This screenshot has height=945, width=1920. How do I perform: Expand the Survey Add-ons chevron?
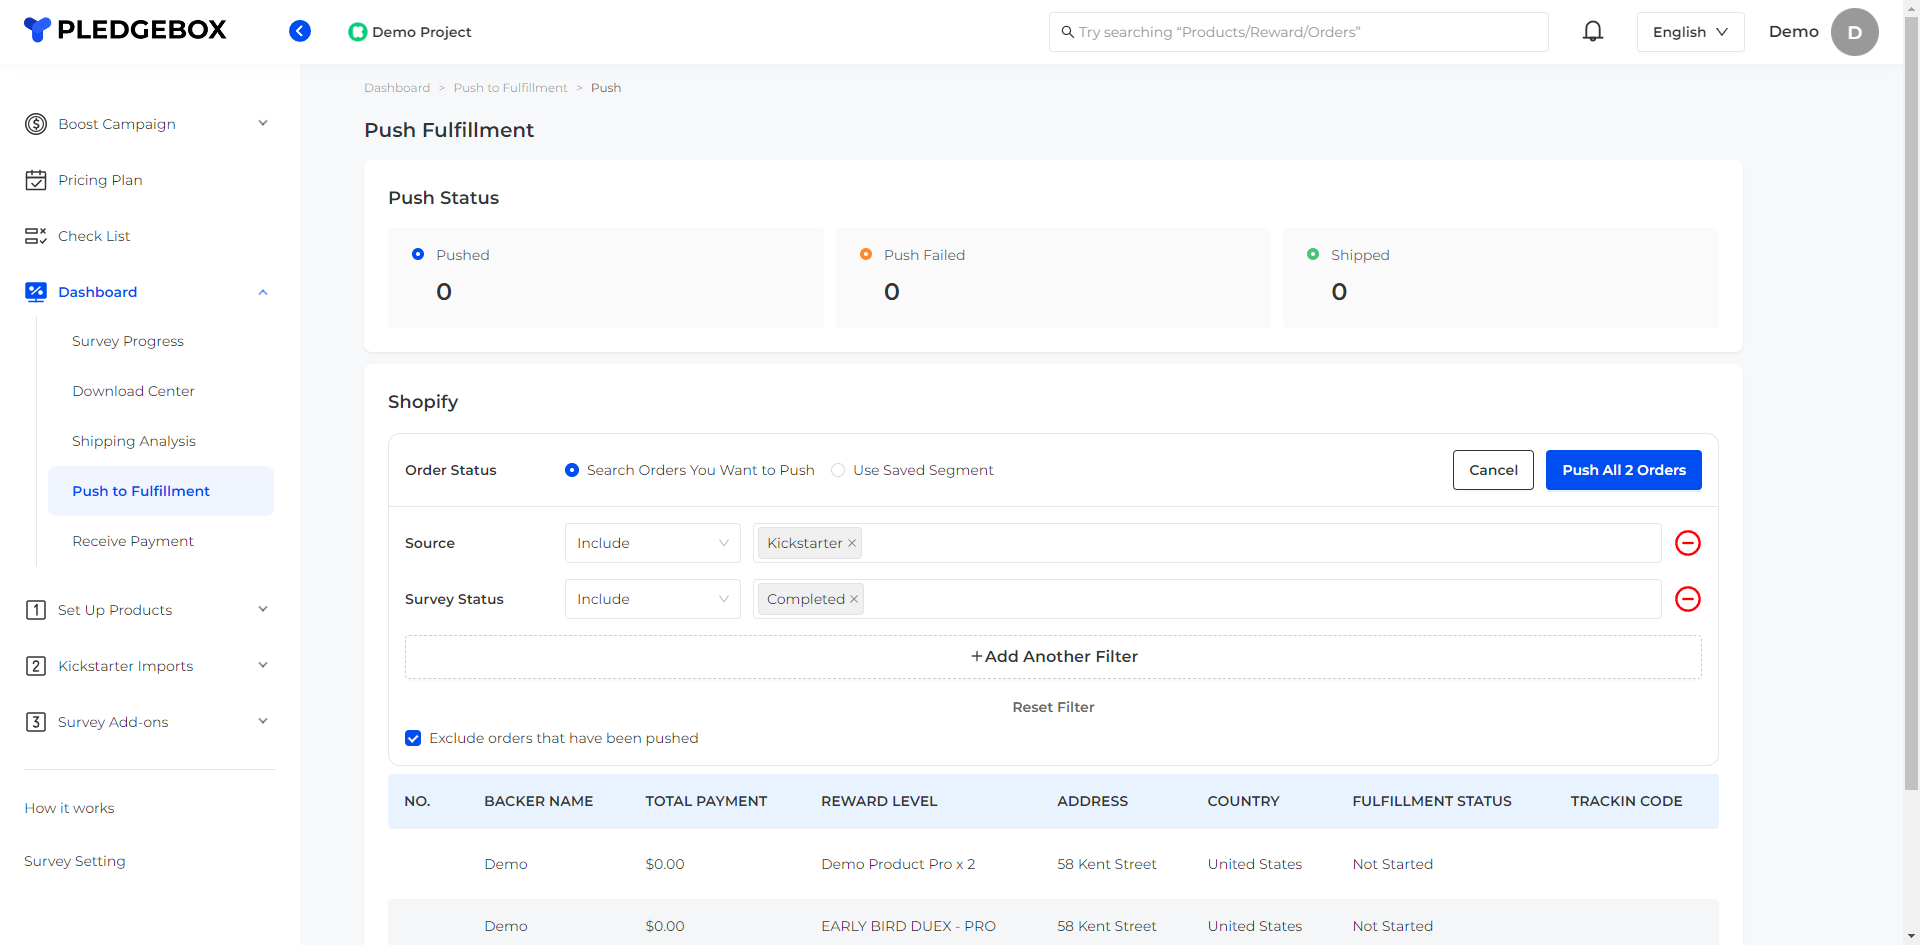263,721
